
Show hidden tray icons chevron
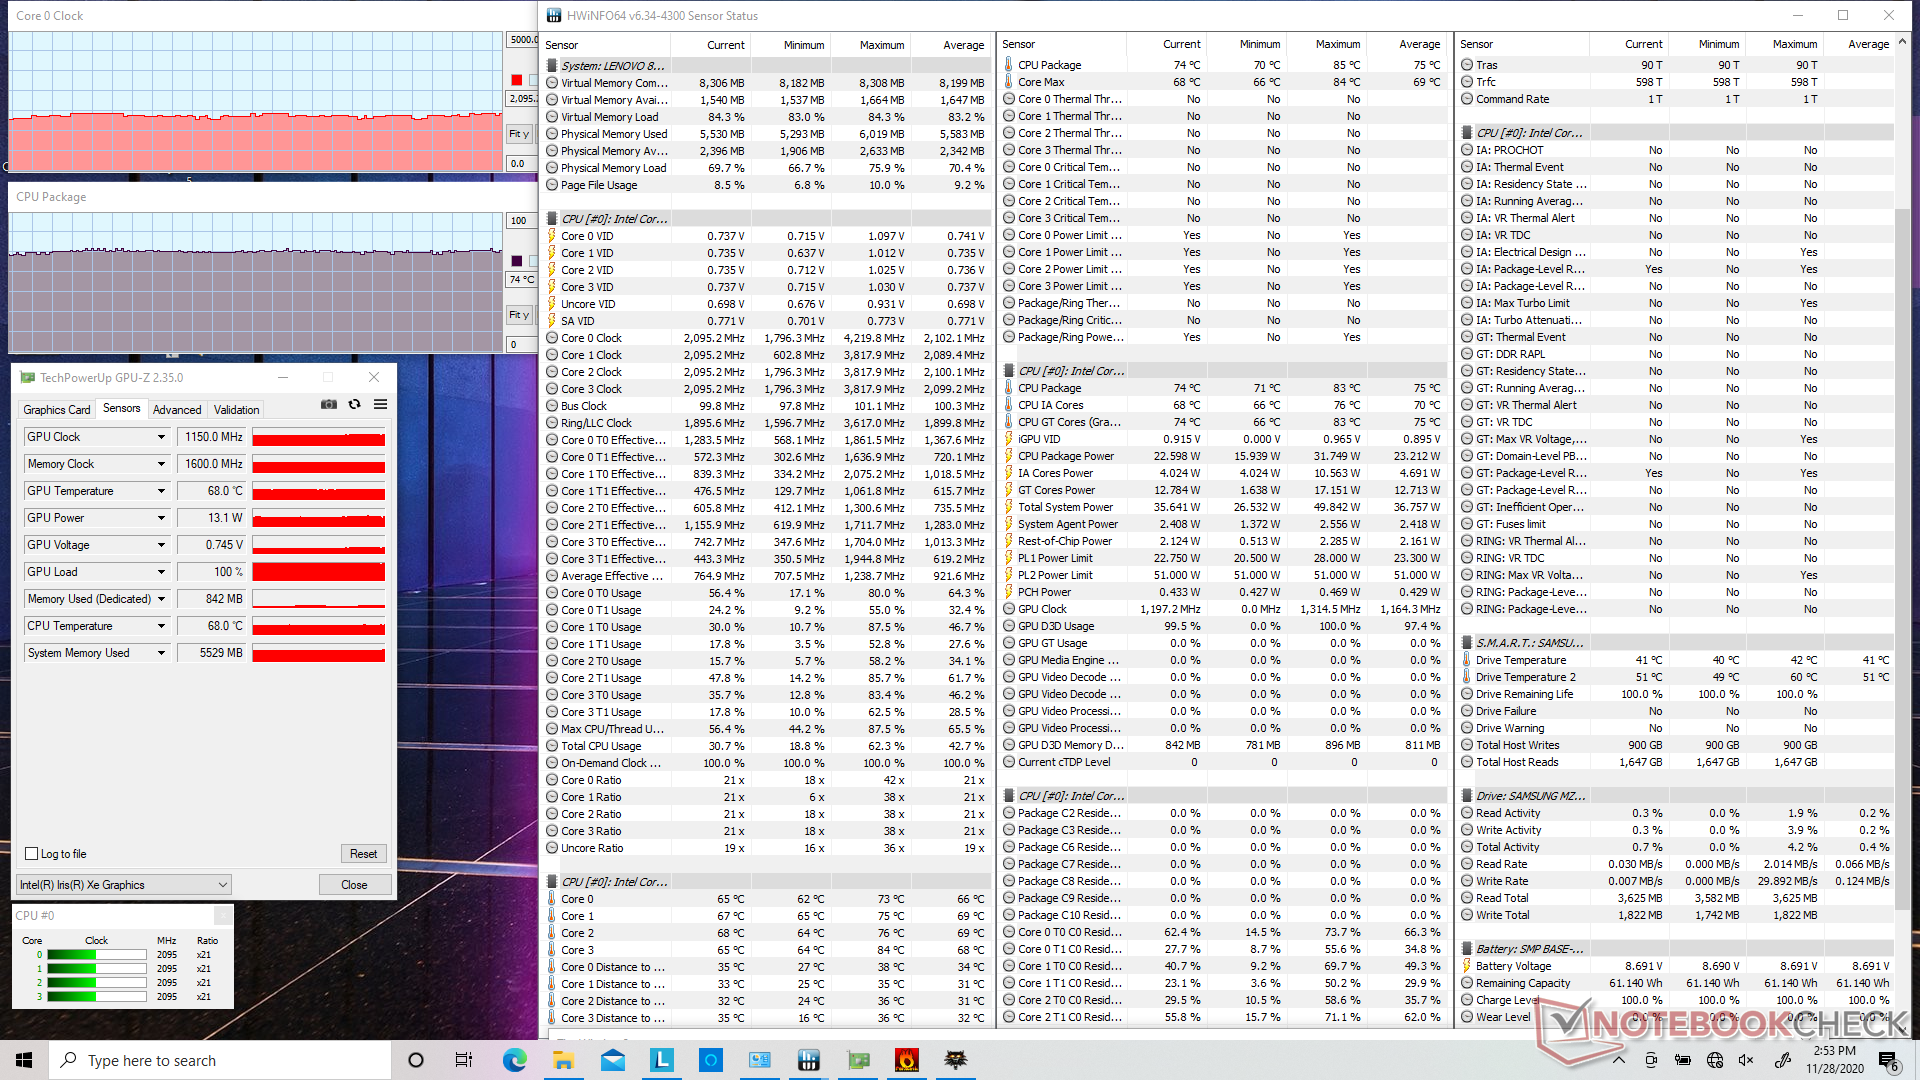(1619, 1060)
